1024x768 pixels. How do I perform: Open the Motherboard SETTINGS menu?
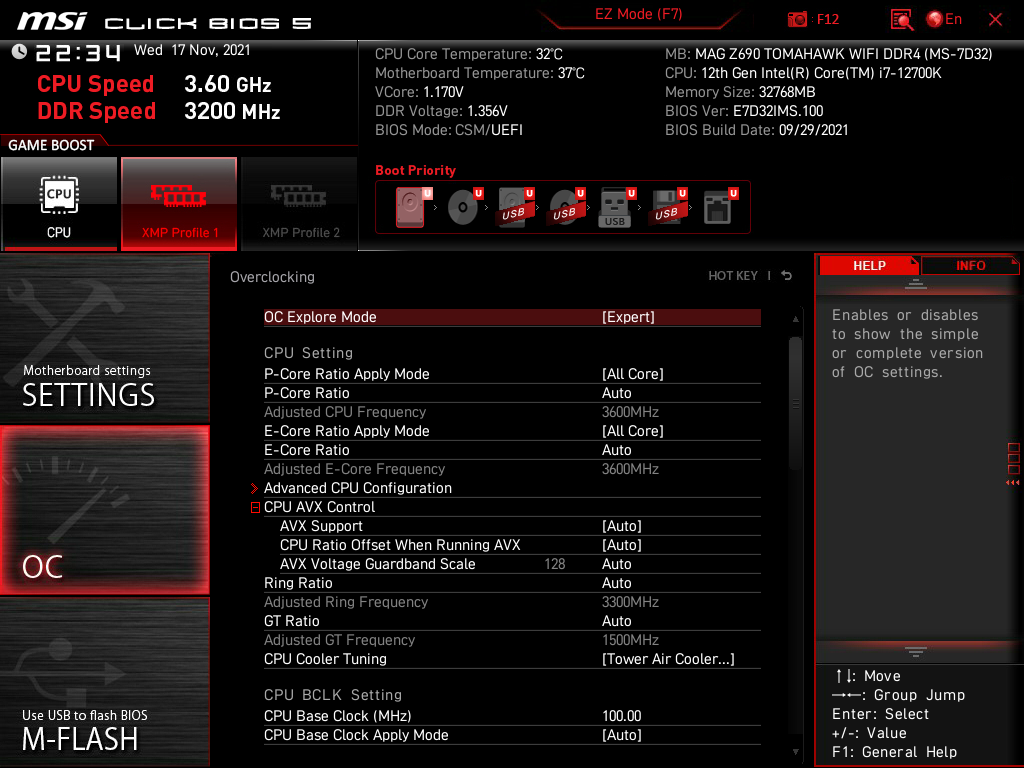pos(104,339)
